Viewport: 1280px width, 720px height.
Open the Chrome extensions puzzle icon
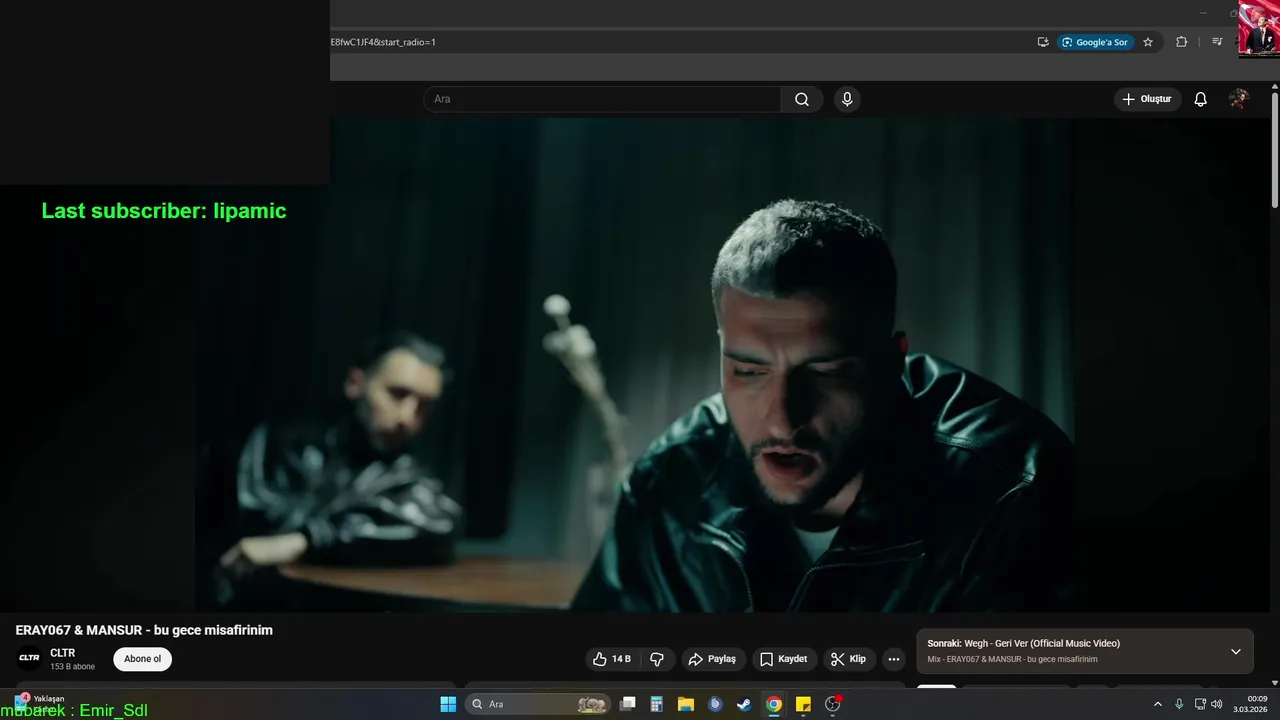coord(1182,42)
